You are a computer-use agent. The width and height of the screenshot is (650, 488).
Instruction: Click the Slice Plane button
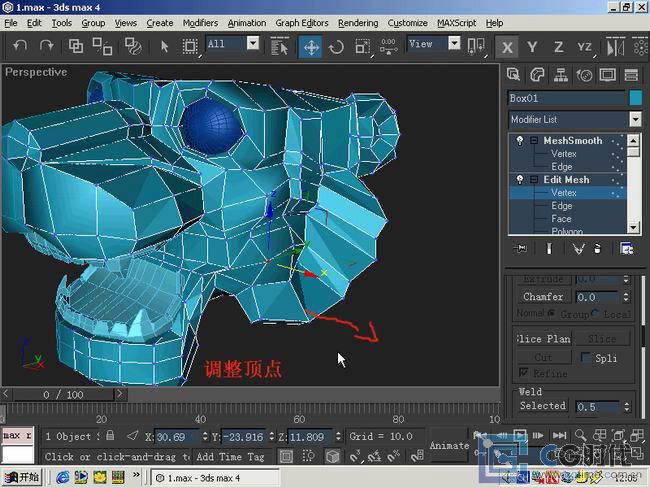543,339
